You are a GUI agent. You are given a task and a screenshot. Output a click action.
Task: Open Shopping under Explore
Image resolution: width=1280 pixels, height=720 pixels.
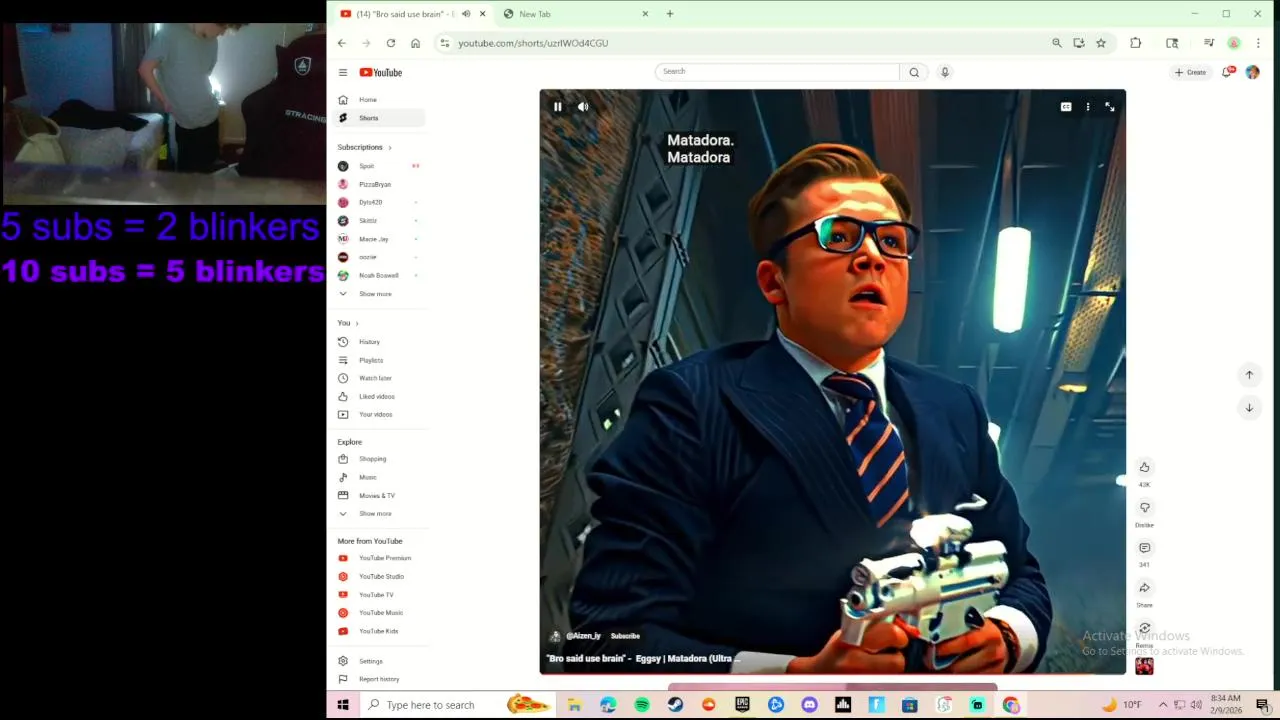point(380,459)
